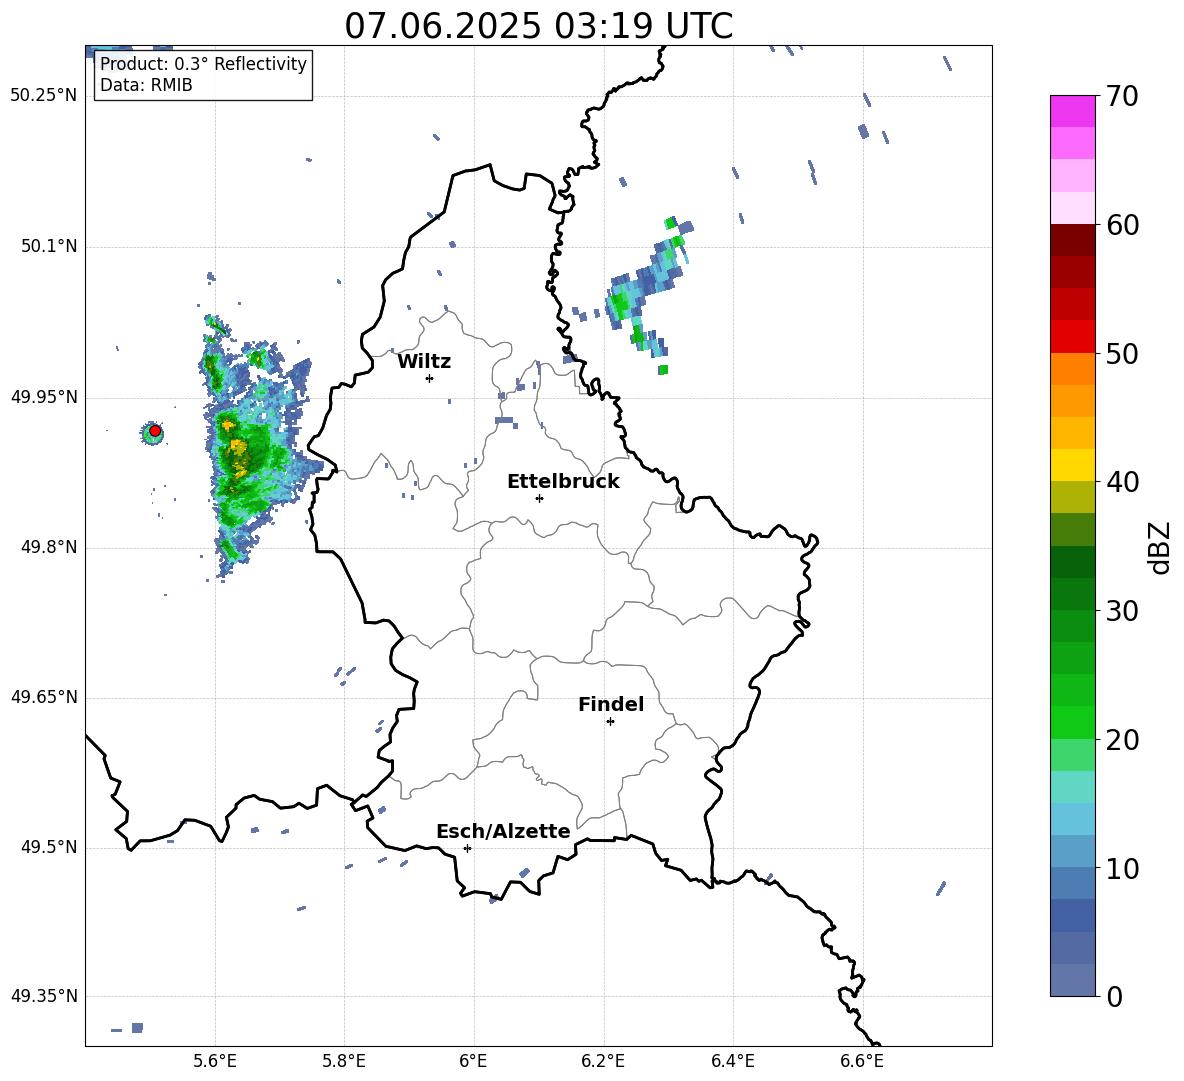
Task: Click the colorbar tick label 60
Action: point(1122,225)
